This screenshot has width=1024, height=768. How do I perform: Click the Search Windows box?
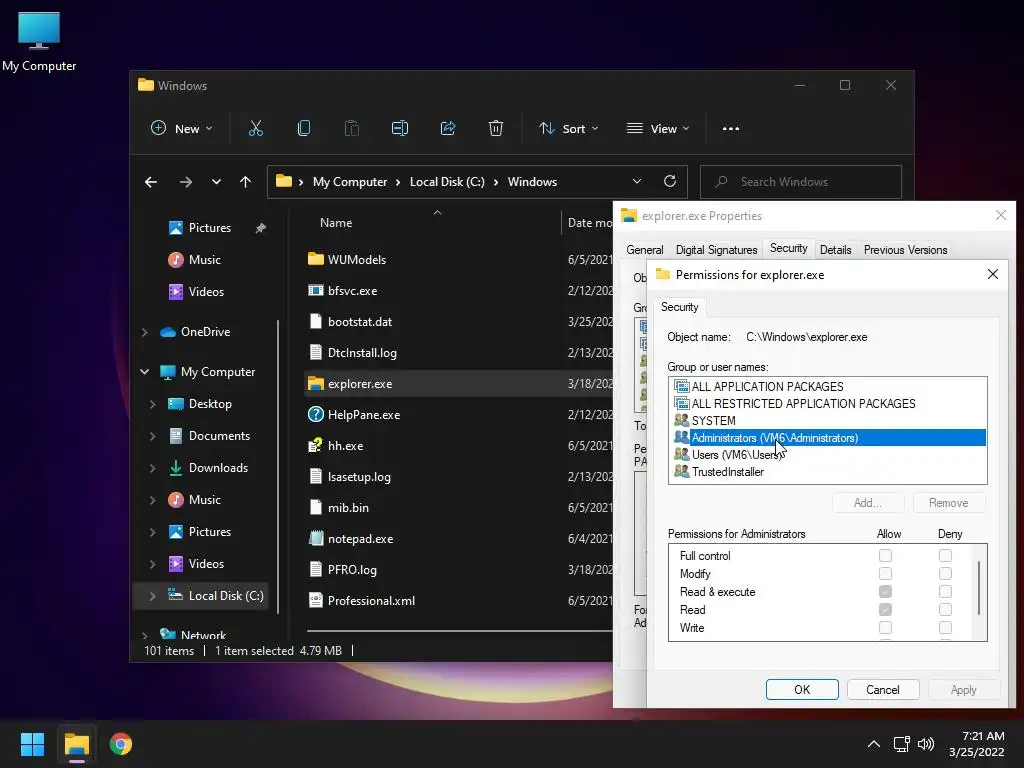pyautogui.click(x=801, y=182)
